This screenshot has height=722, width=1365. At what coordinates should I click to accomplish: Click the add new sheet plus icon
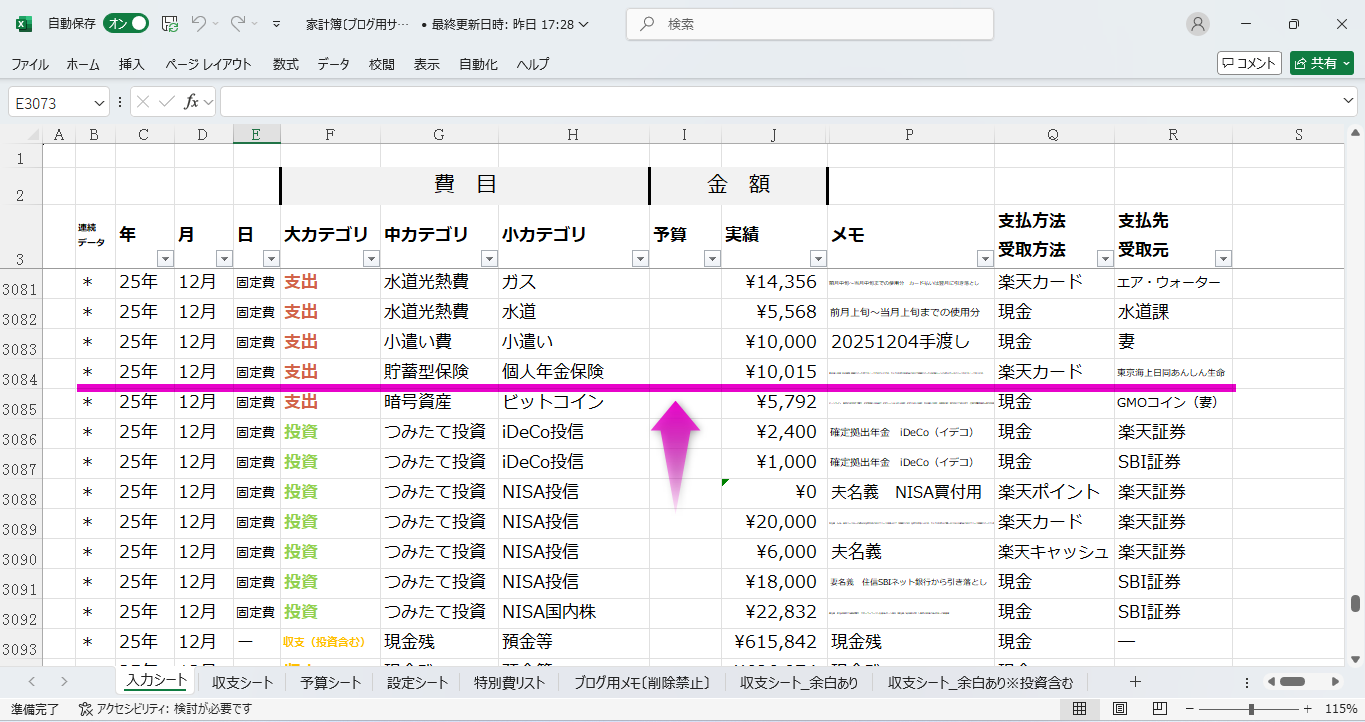pyautogui.click(x=1135, y=682)
